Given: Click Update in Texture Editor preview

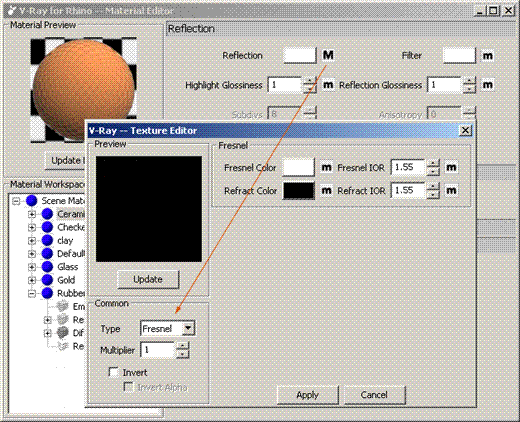Looking at the screenshot, I should coord(148,279).
